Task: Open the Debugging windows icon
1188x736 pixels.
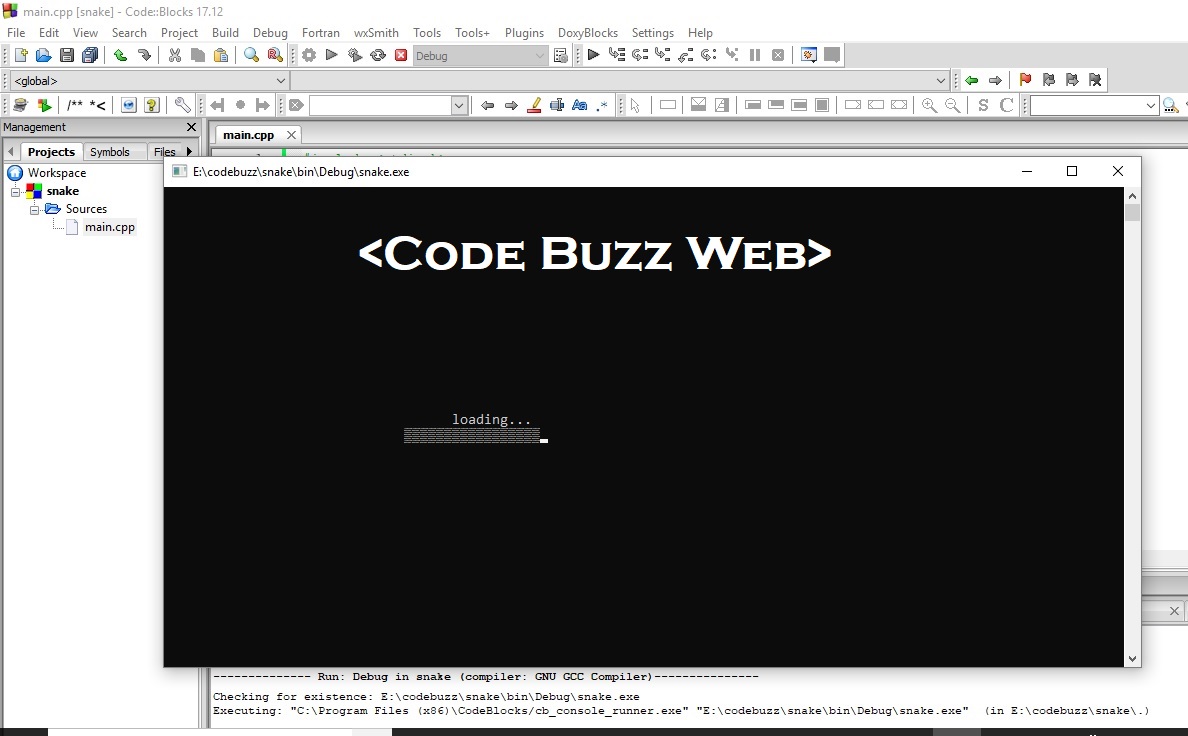Action: coord(808,55)
